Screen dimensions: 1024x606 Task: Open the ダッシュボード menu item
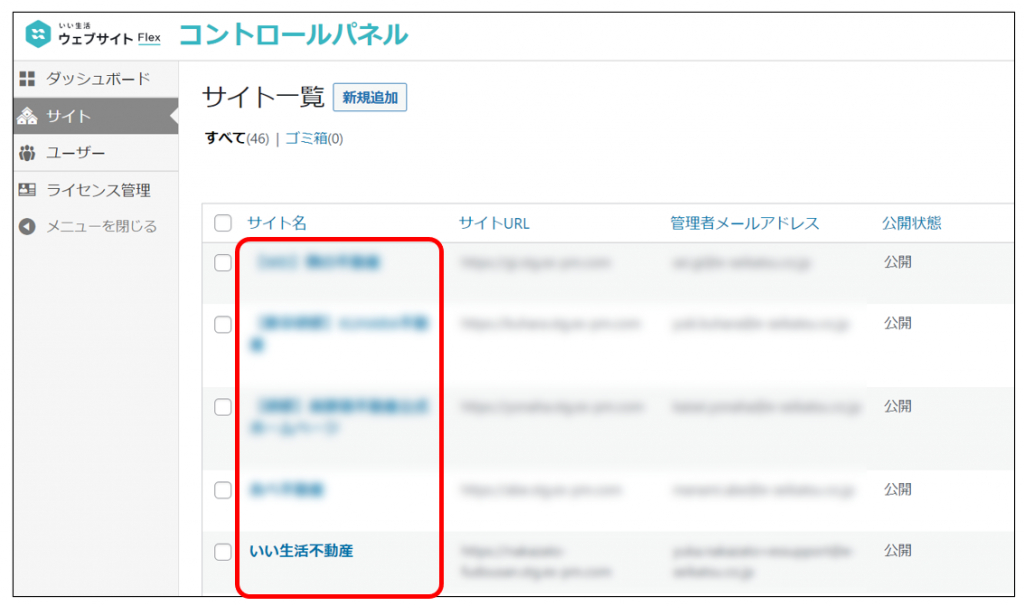(x=98, y=78)
